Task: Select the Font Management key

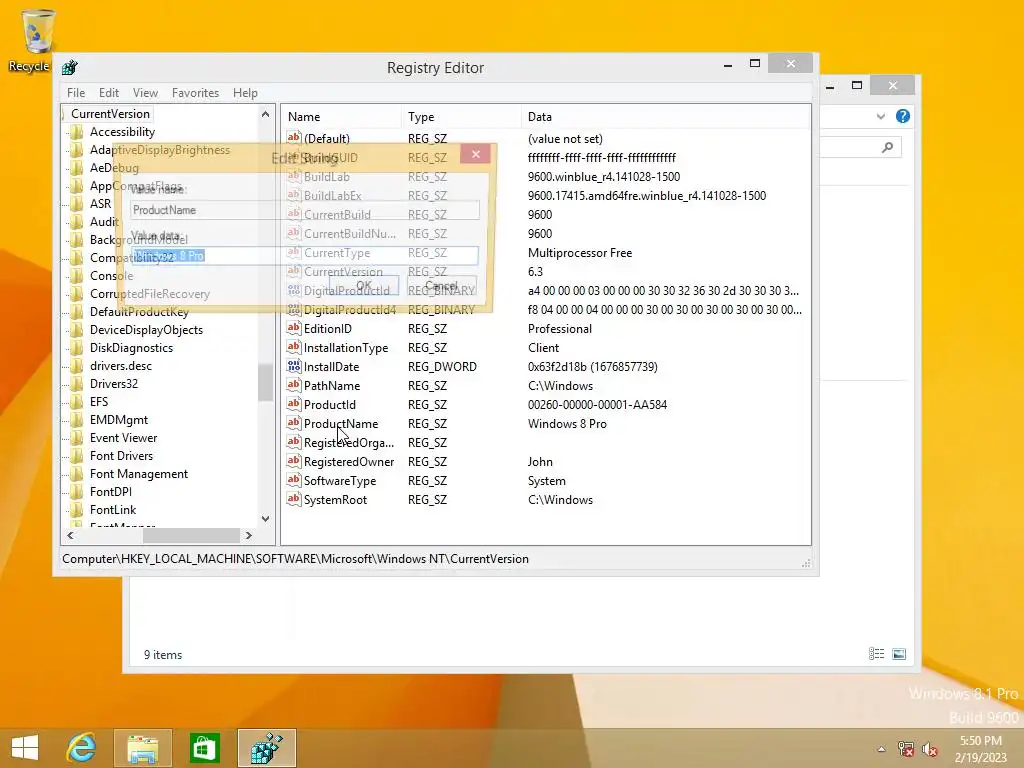Action: click(138, 473)
